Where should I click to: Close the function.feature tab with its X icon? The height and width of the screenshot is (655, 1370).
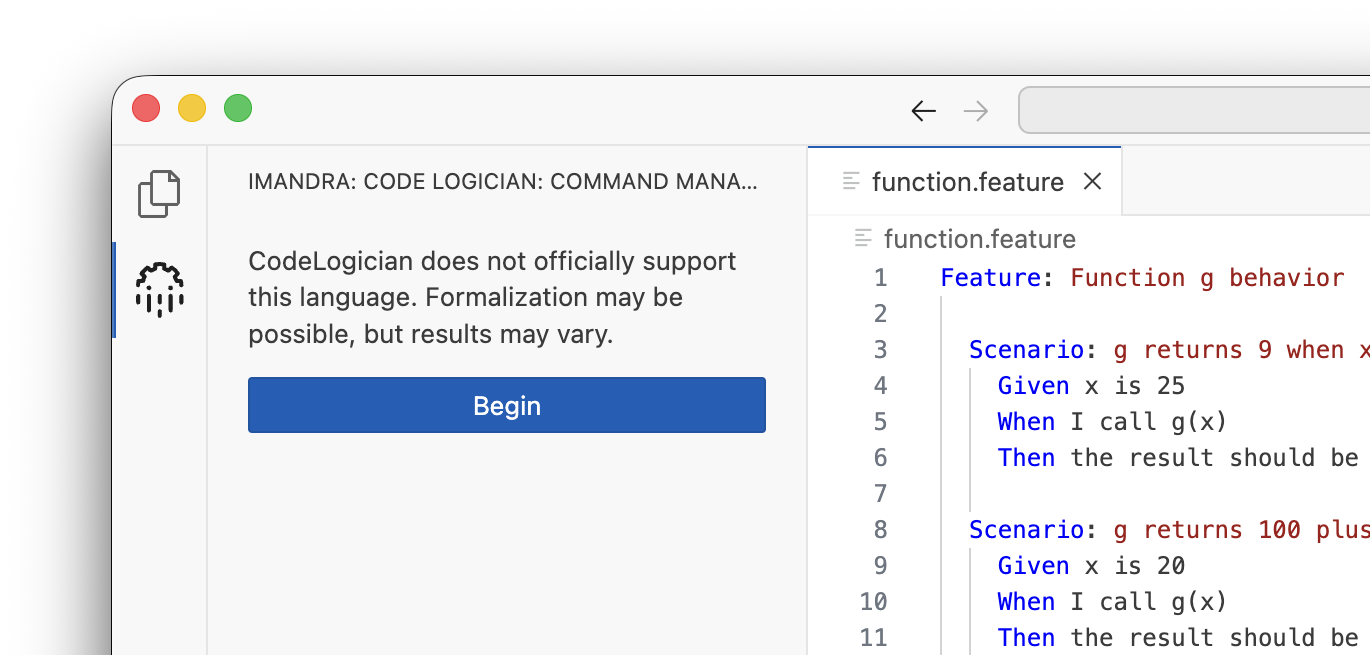[x=1092, y=181]
